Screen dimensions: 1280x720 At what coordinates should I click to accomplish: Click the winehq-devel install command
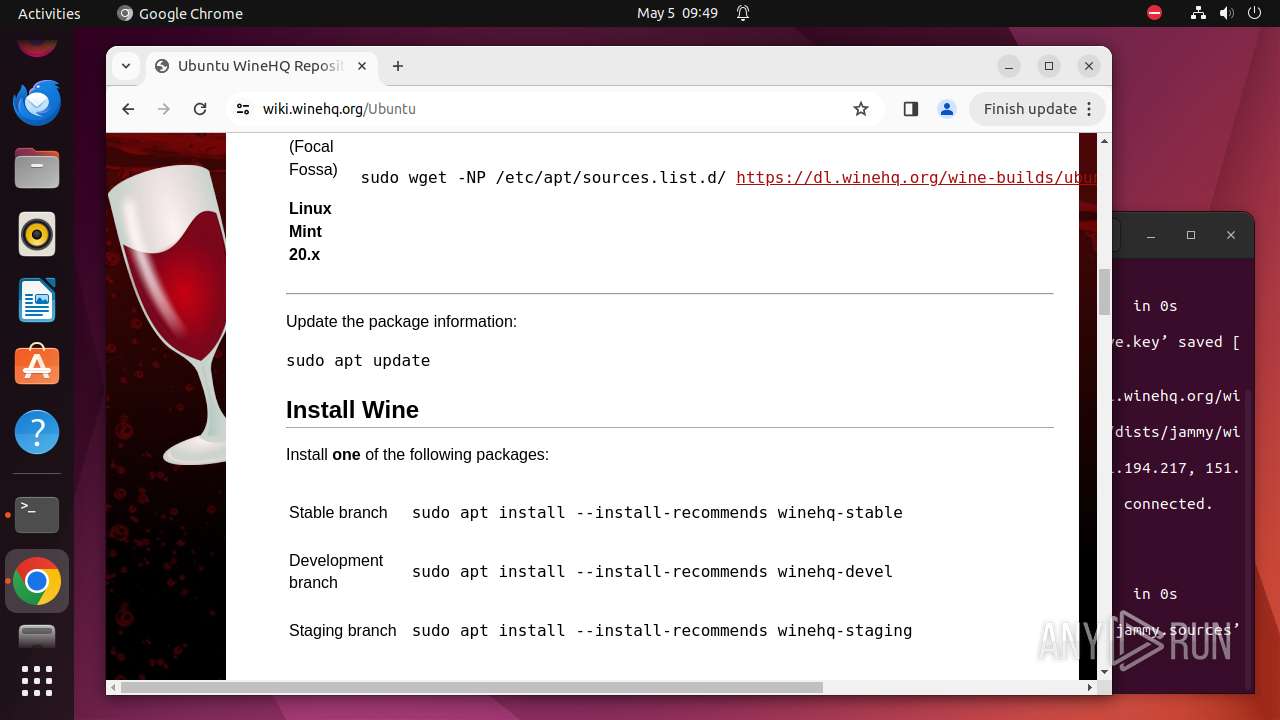[652, 571]
